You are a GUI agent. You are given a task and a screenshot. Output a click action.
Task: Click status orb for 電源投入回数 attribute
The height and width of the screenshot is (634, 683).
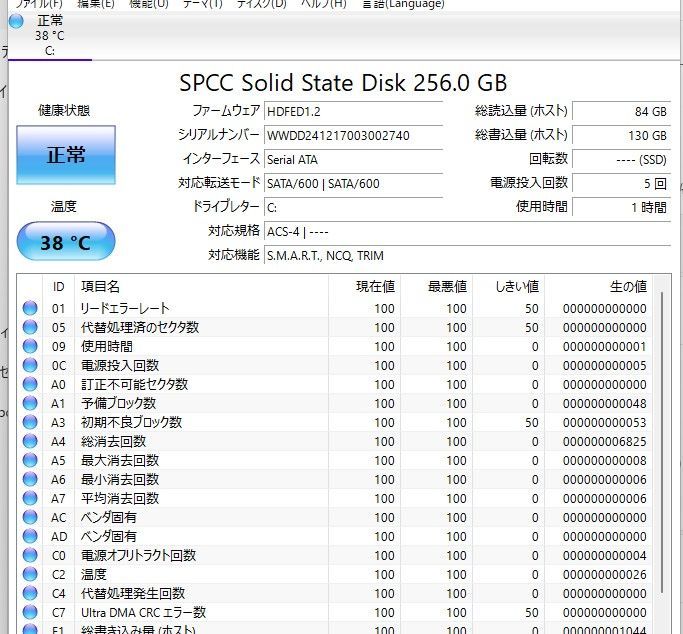(30, 366)
